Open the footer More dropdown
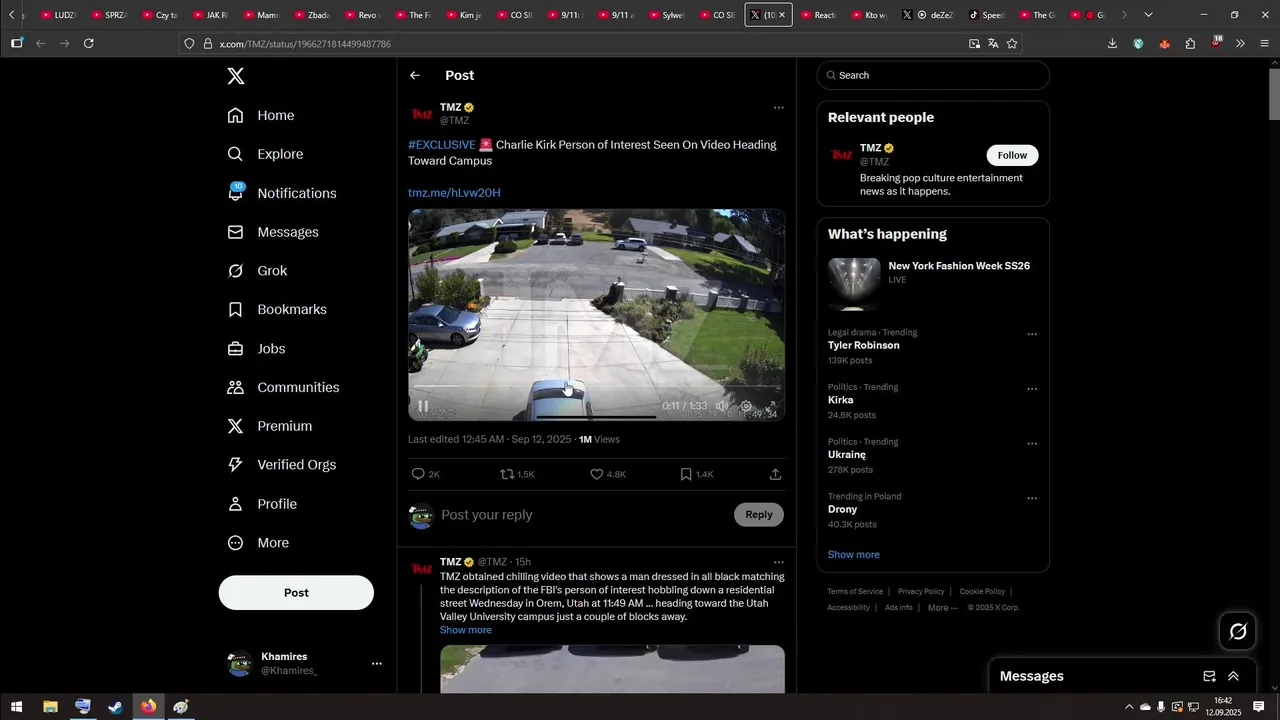 click(942, 608)
